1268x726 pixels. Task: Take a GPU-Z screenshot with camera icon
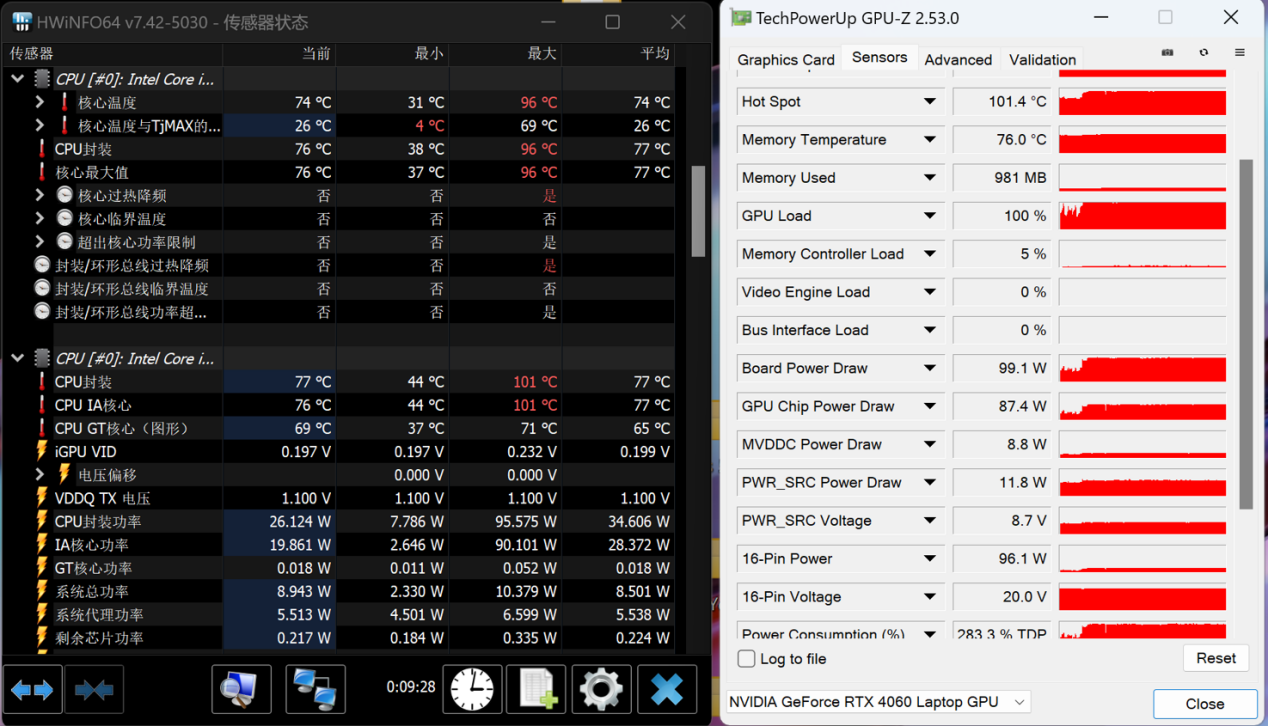pyautogui.click(x=1167, y=53)
